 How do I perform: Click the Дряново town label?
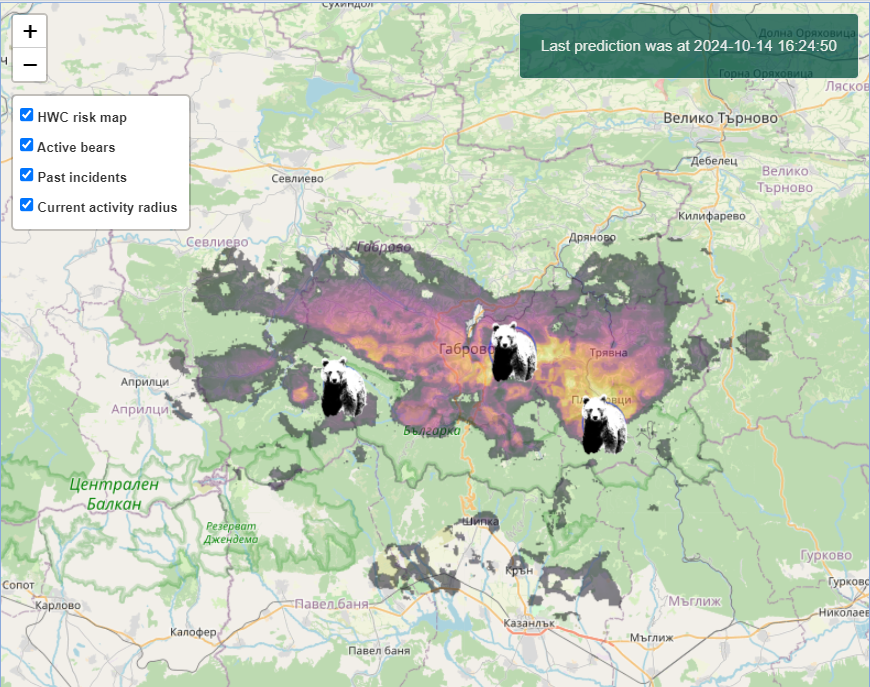pos(592,237)
